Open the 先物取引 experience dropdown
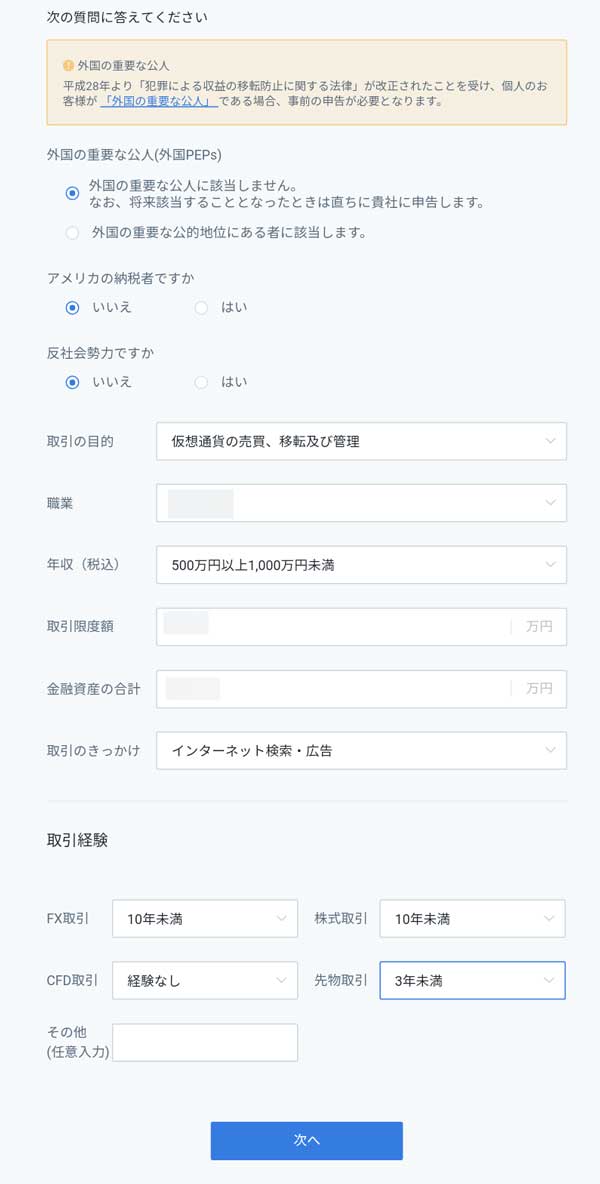 click(472, 981)
